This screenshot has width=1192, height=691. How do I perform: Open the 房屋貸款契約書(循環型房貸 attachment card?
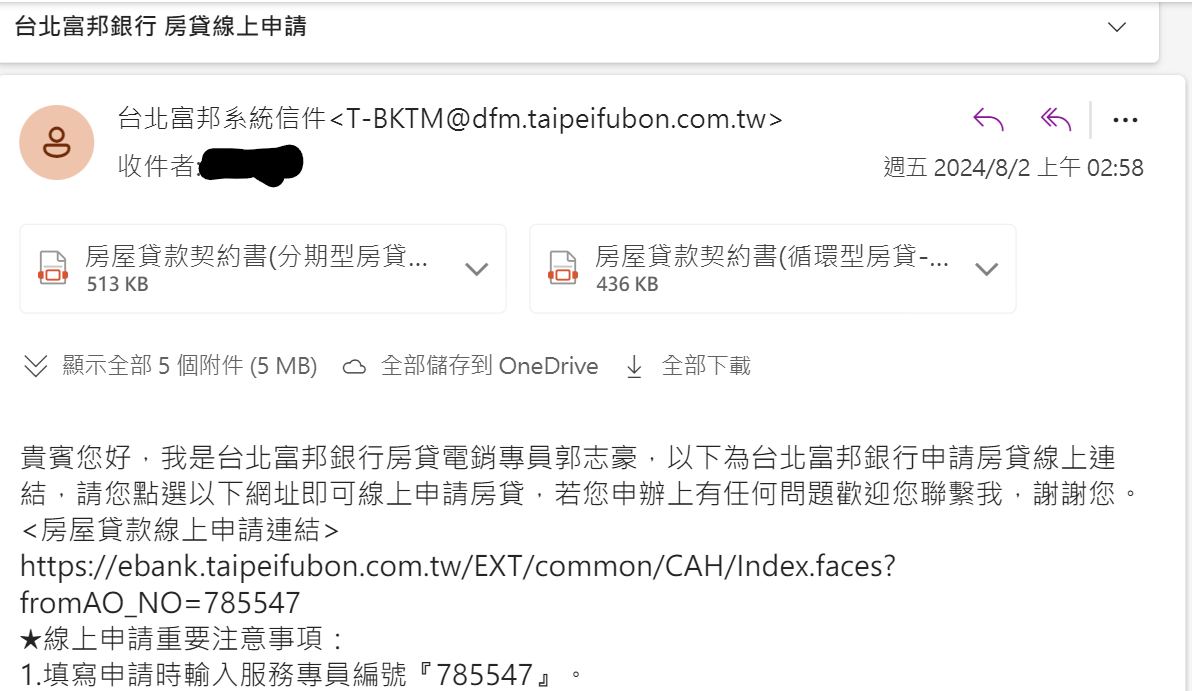tap(772, 268)
